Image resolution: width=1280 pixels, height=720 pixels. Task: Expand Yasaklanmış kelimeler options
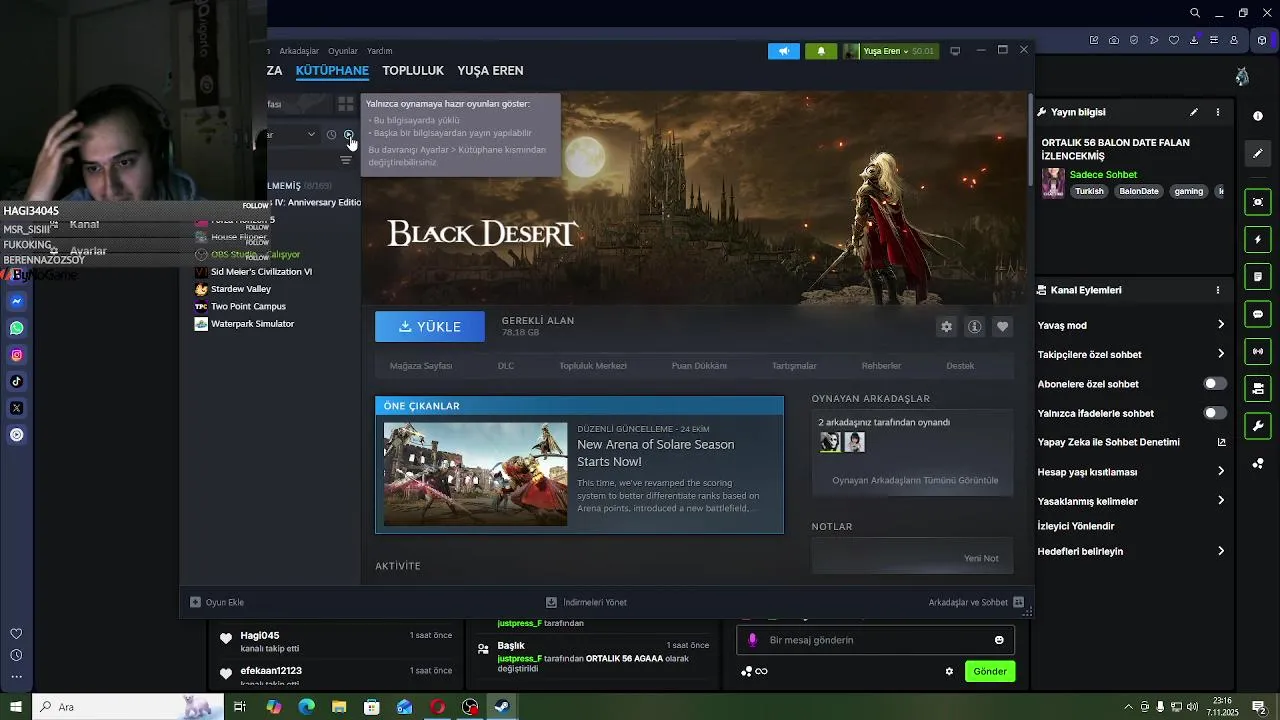pyautogui.click(x=1221, y=501)
